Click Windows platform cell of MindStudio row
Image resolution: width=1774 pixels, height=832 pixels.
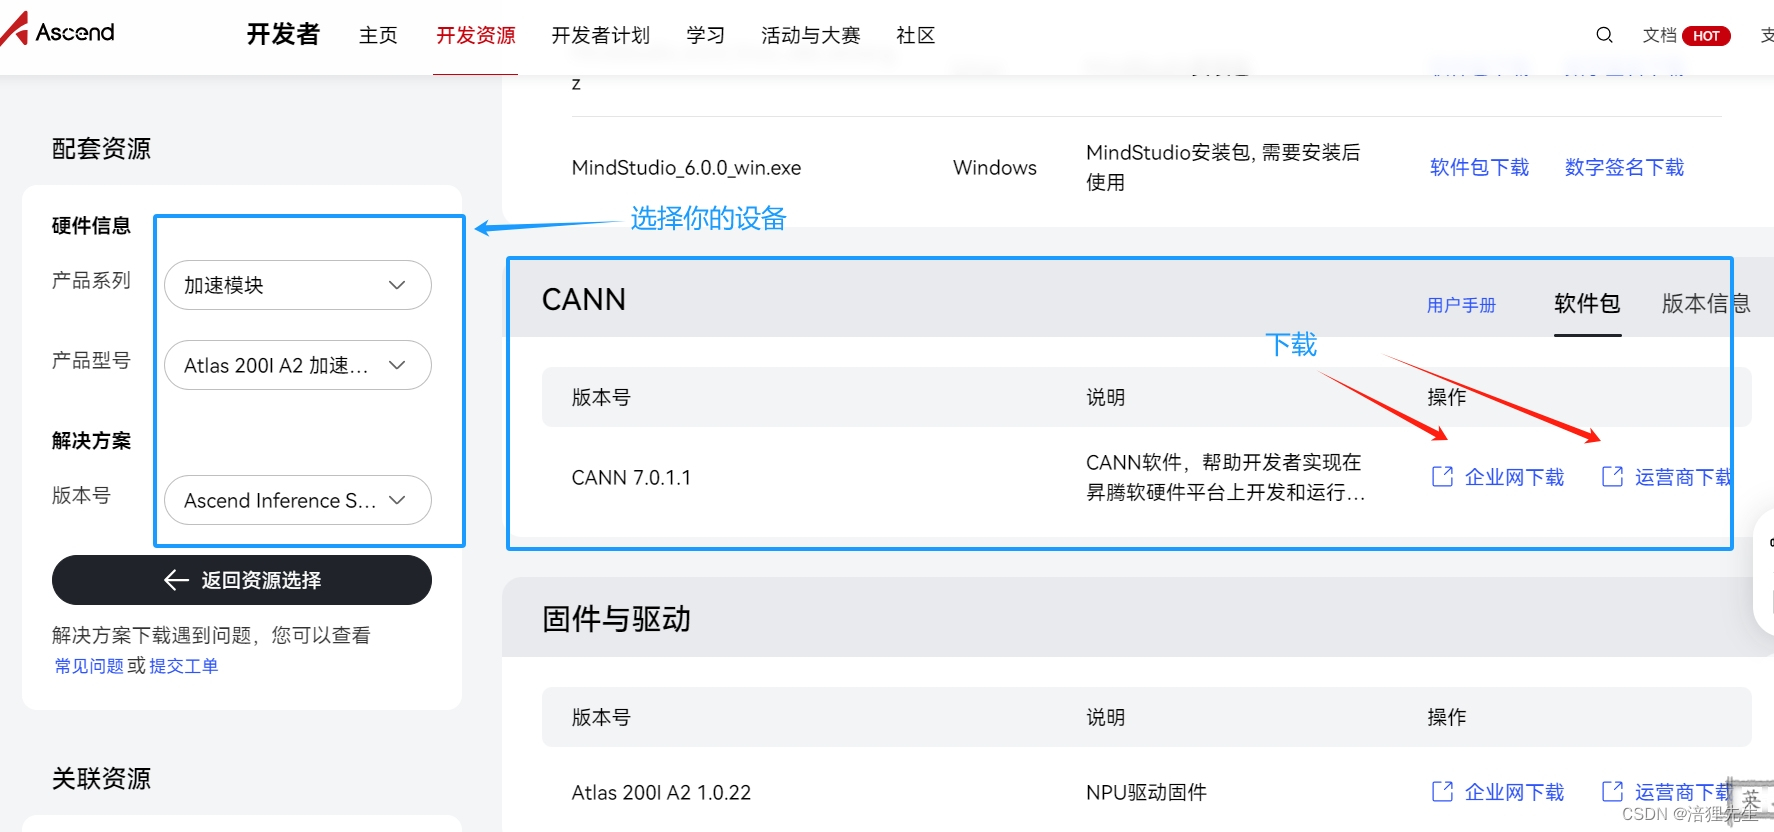[x=995, y=168]
